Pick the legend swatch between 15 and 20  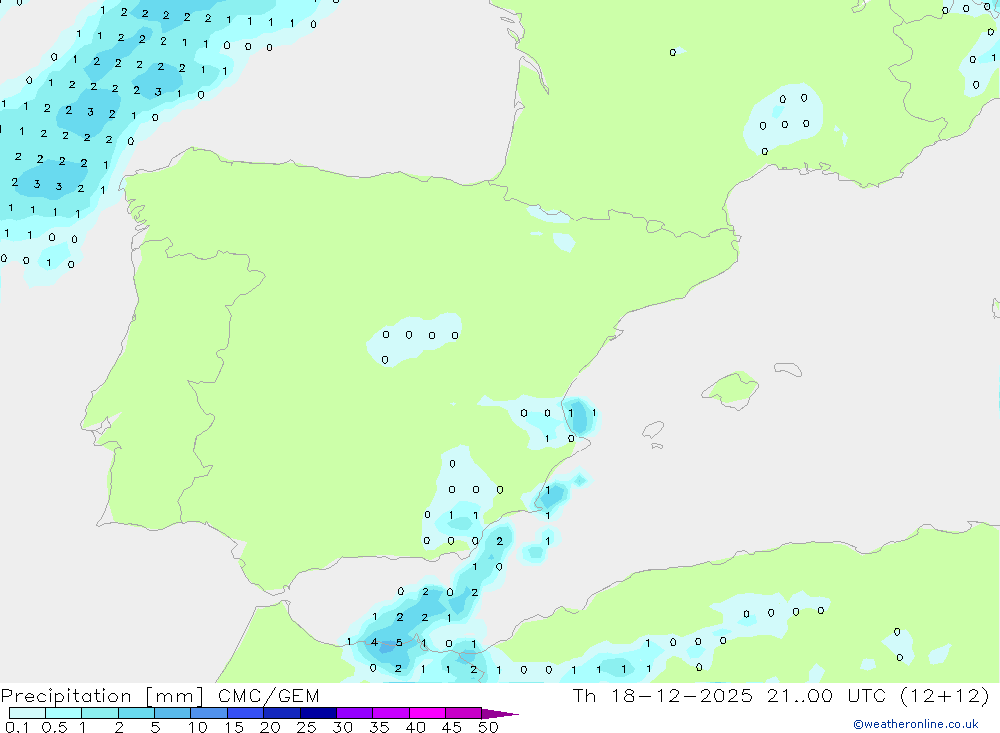pos(246,713)
